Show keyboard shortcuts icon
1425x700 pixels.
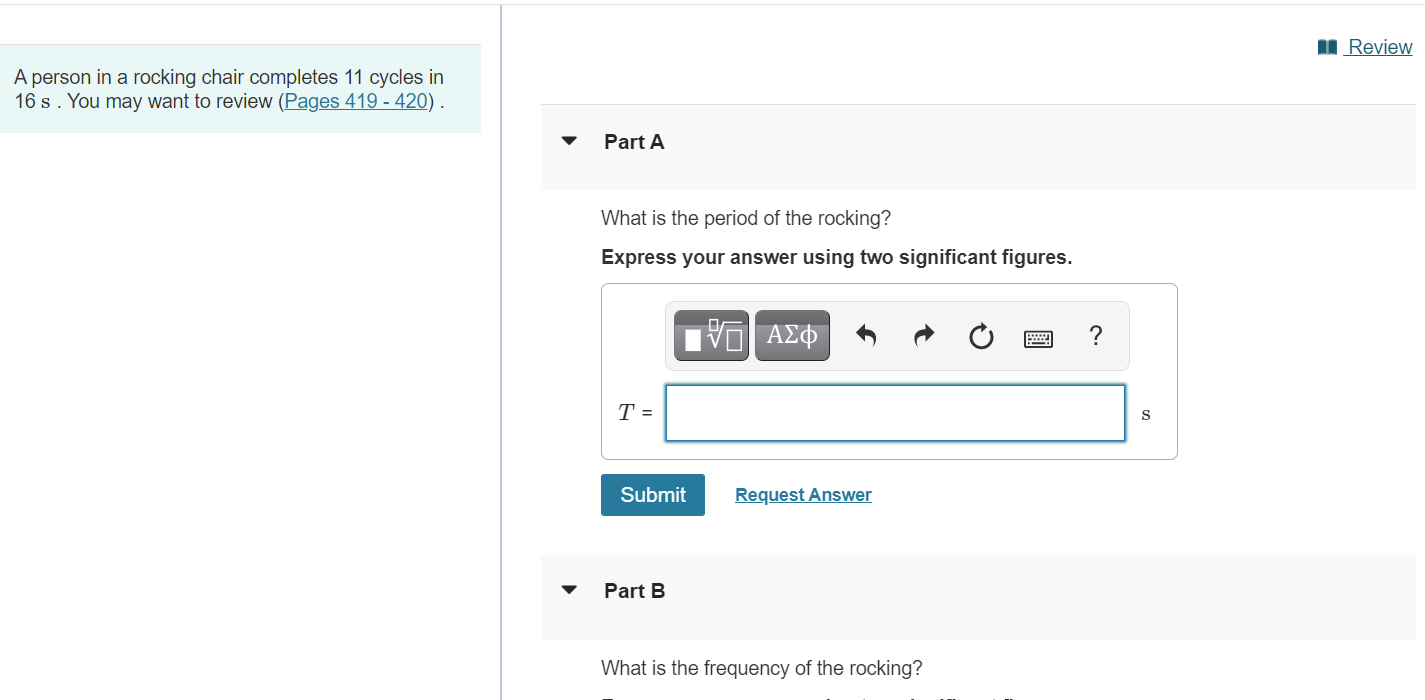click(x=1039, y=339)
